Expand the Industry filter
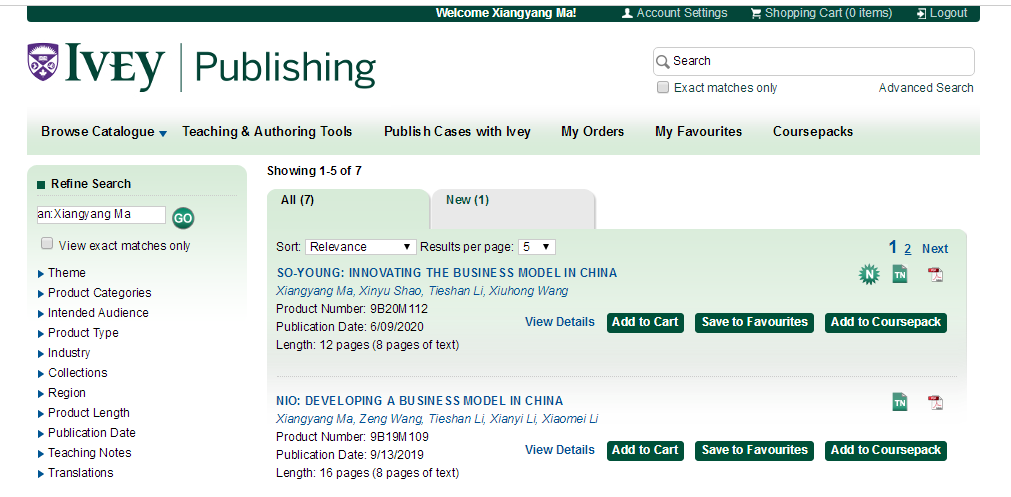Image resolution: width=1011 pixels, height=497 pixels. 69,353
